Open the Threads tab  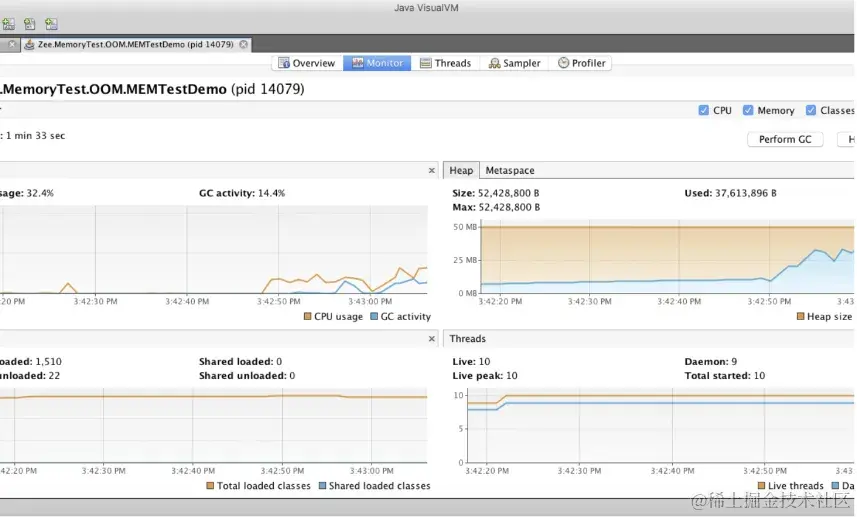point(445,63)
